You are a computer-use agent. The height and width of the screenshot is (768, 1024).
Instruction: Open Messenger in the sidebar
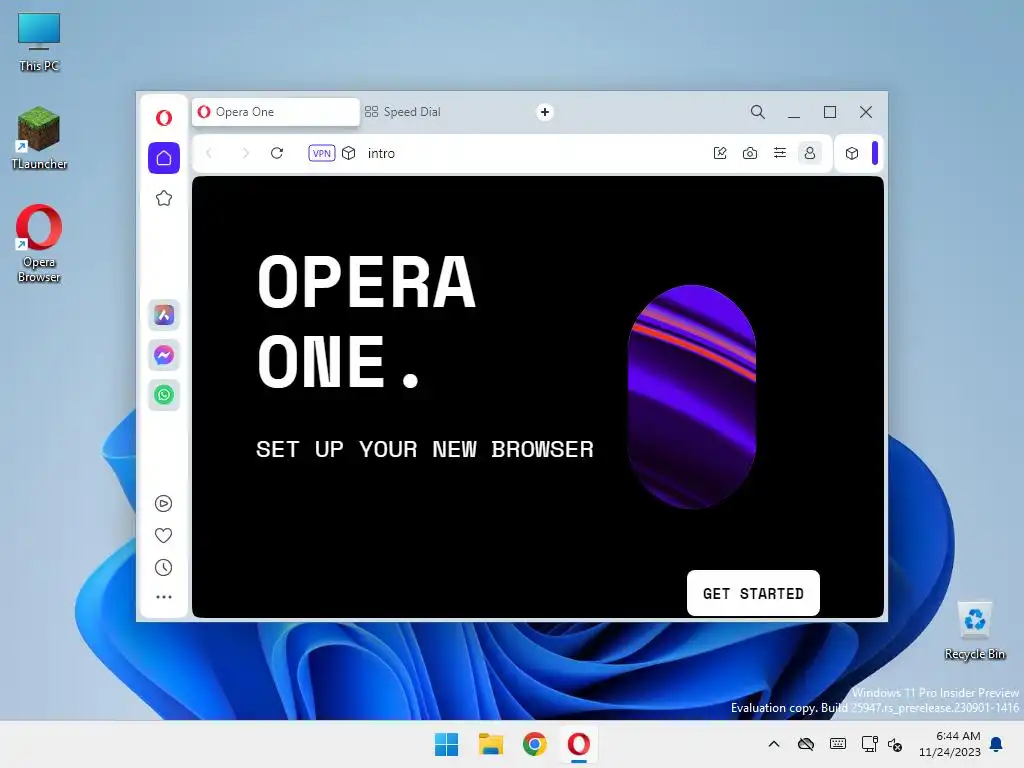pos(164,355)
